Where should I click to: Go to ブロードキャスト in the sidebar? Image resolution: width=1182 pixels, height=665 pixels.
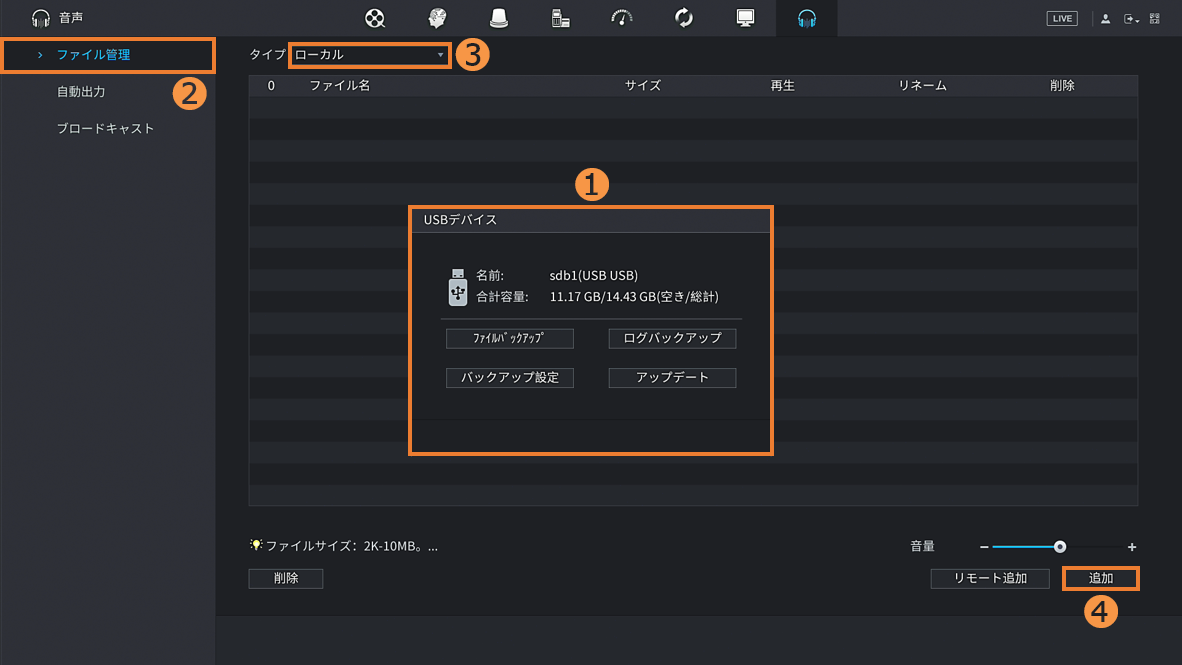pyautogui.click(x=105, y=129)
